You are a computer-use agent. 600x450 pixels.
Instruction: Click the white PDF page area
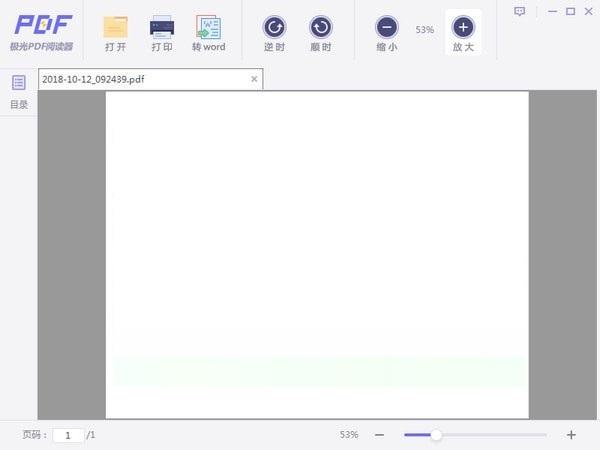click(317, 255)
